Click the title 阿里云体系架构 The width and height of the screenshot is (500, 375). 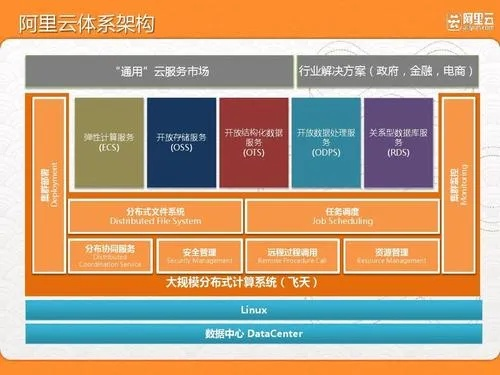87,24
